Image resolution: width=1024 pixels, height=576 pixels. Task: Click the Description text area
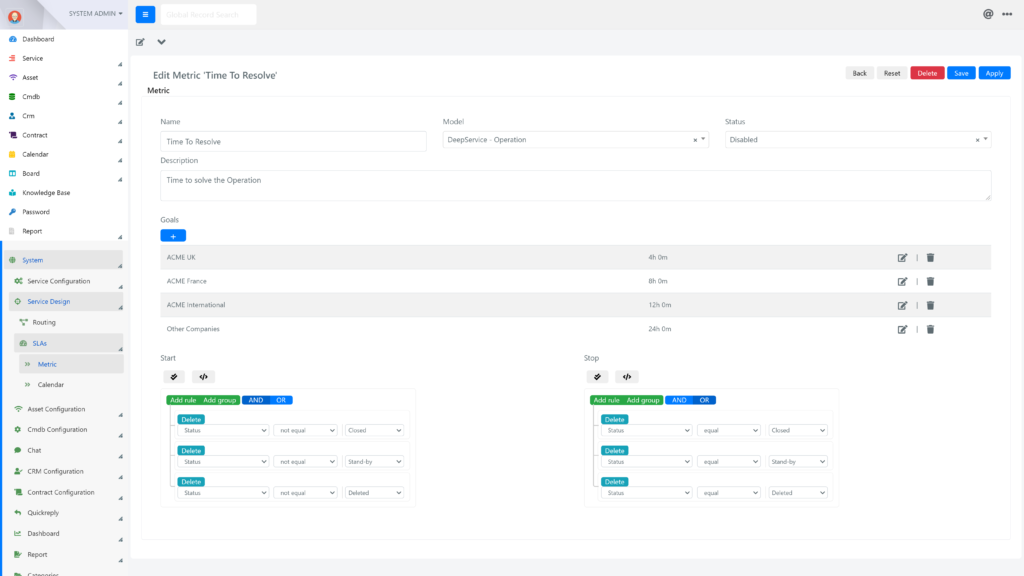pos(575,185)
